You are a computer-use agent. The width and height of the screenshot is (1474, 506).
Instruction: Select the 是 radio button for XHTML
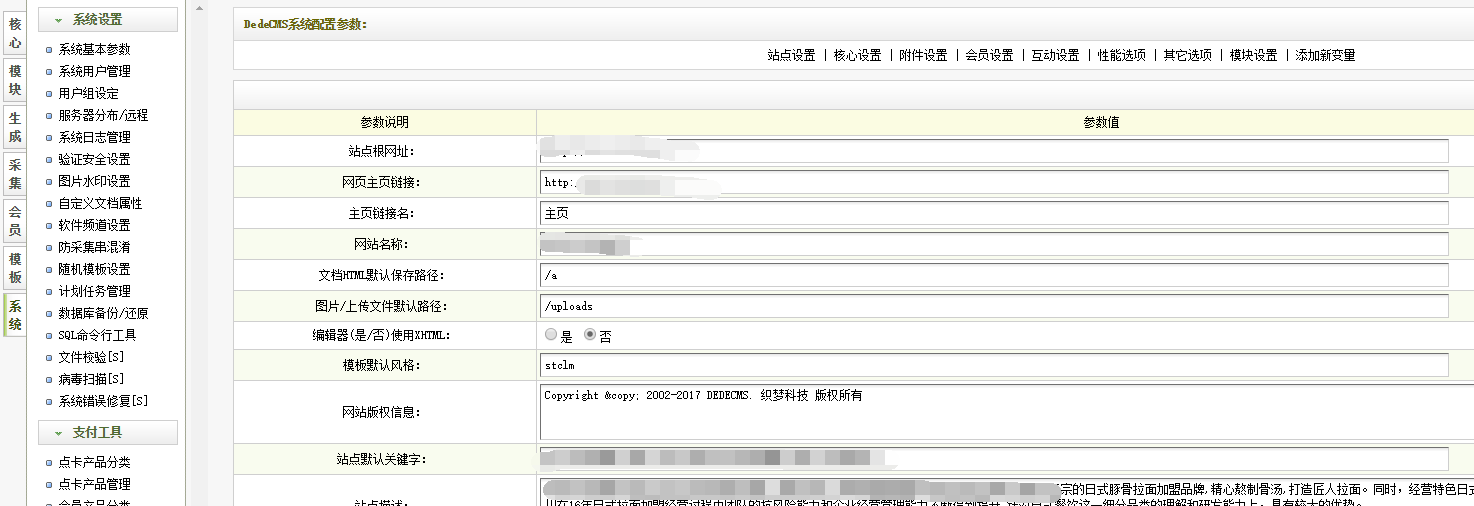tap(551, 336)
